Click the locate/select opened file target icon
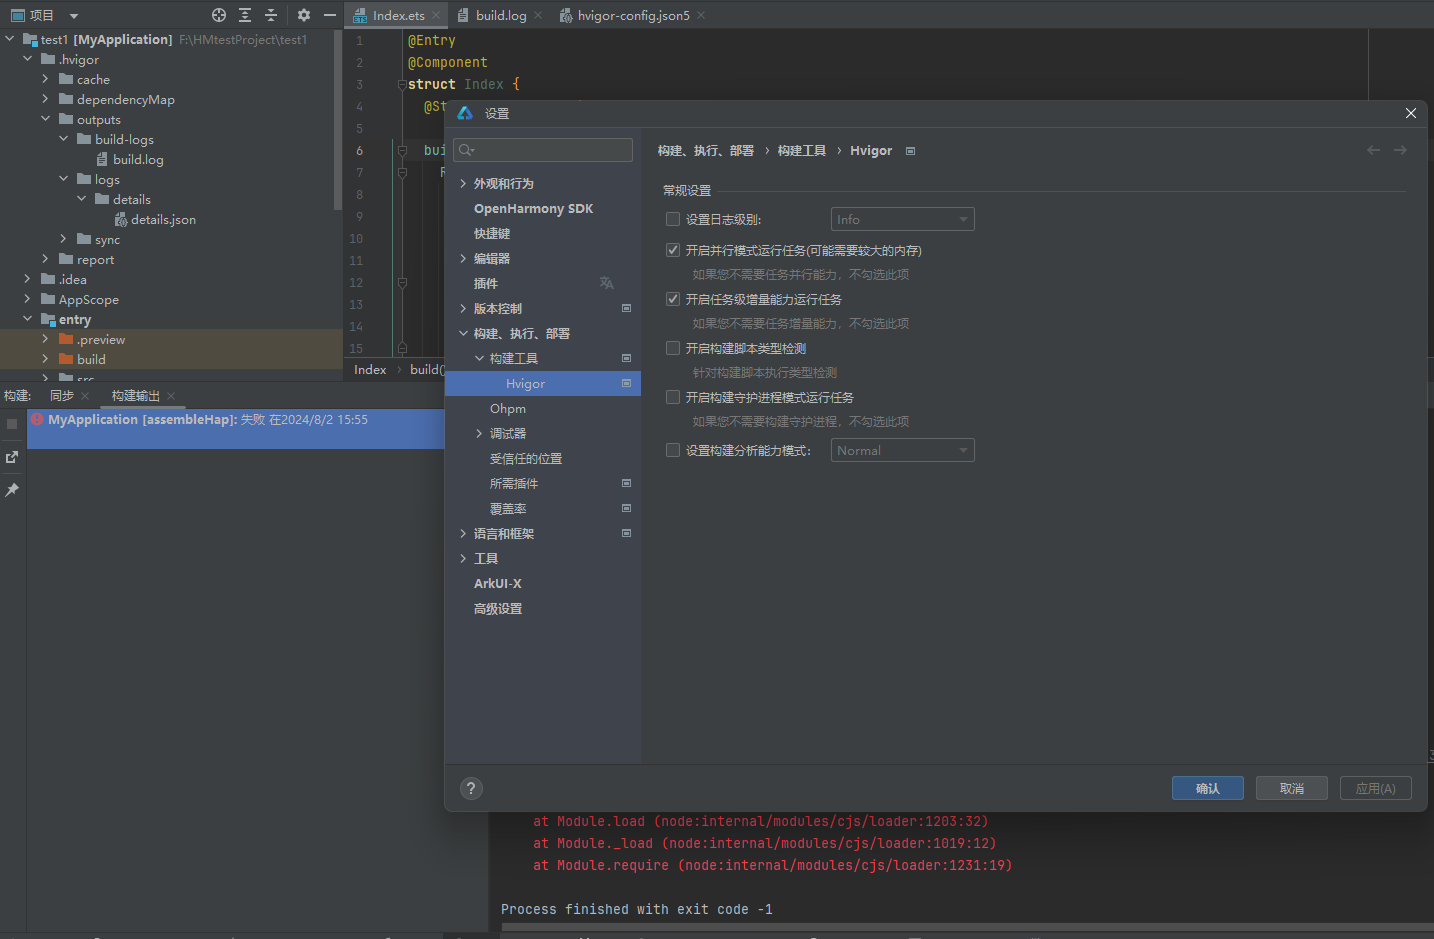Viewport: 1434px width, 939px height. pos(219,15)
